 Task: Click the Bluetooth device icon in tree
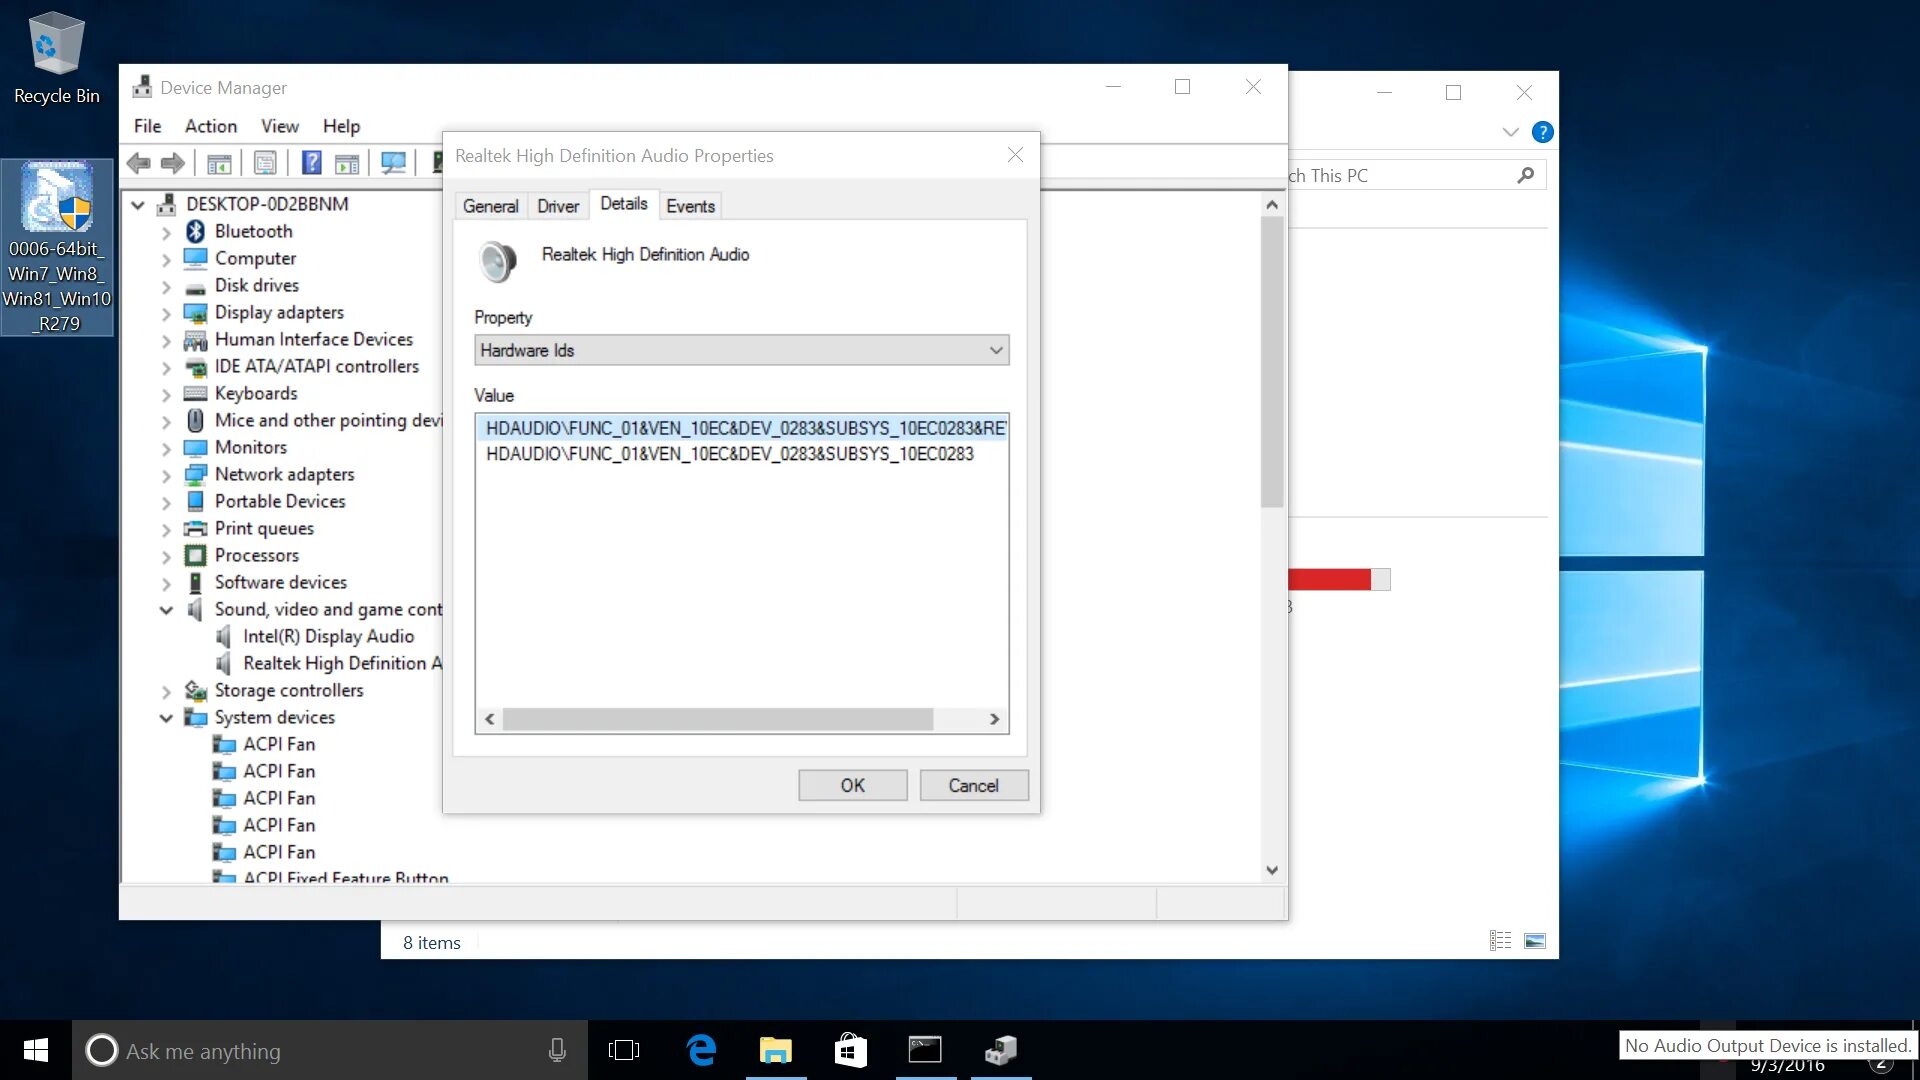(x=195, y=231)
